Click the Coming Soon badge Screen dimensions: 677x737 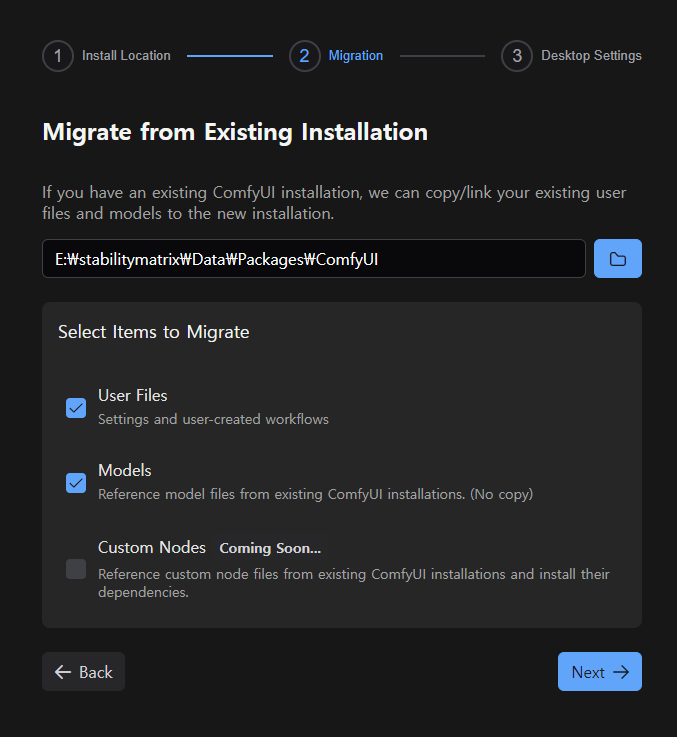[x=270, y=548]
